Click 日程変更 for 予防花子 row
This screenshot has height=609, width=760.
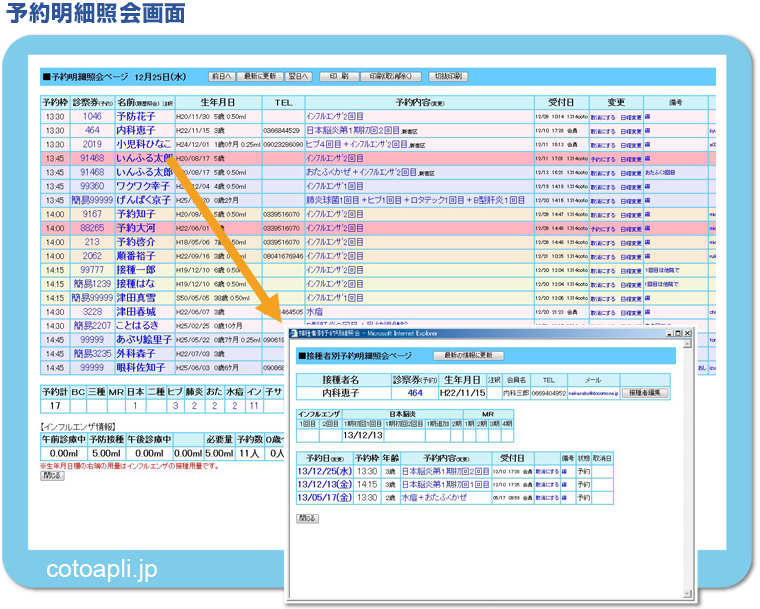click(631, 117)
